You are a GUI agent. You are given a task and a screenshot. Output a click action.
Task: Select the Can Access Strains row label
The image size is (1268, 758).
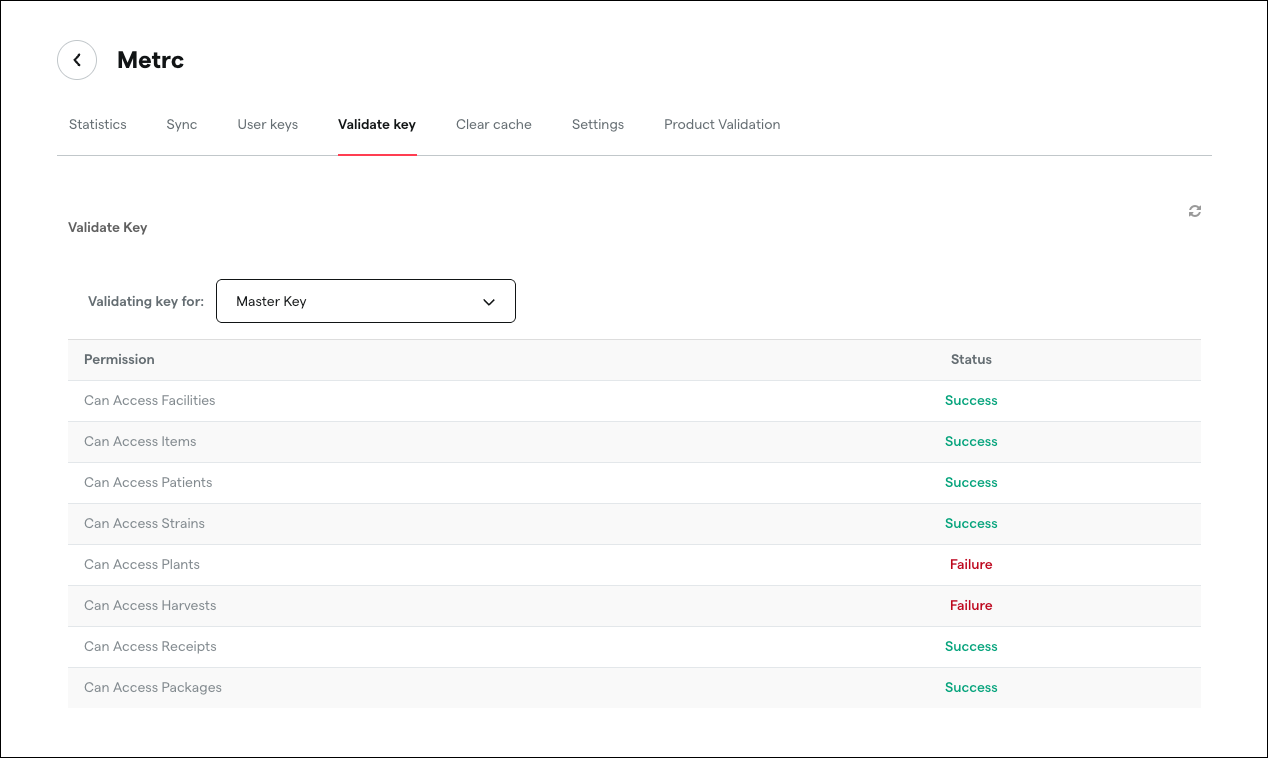144,523
